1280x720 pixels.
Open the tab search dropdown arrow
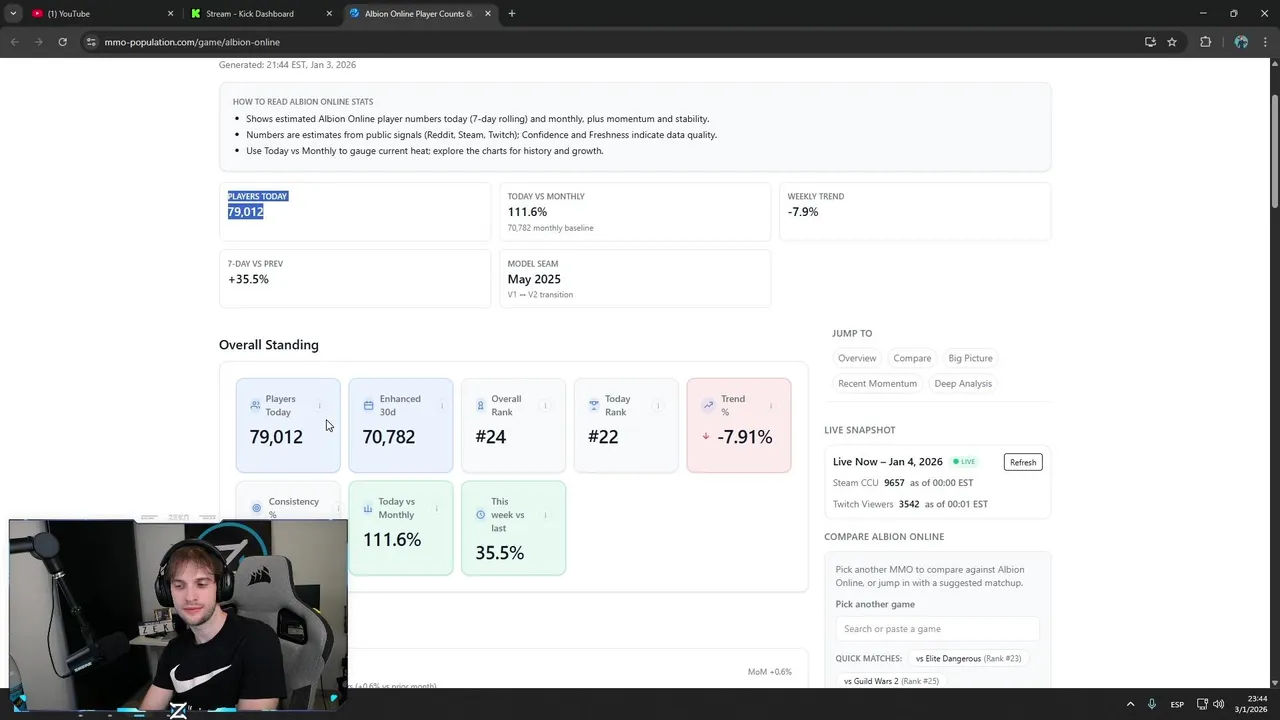13,14
